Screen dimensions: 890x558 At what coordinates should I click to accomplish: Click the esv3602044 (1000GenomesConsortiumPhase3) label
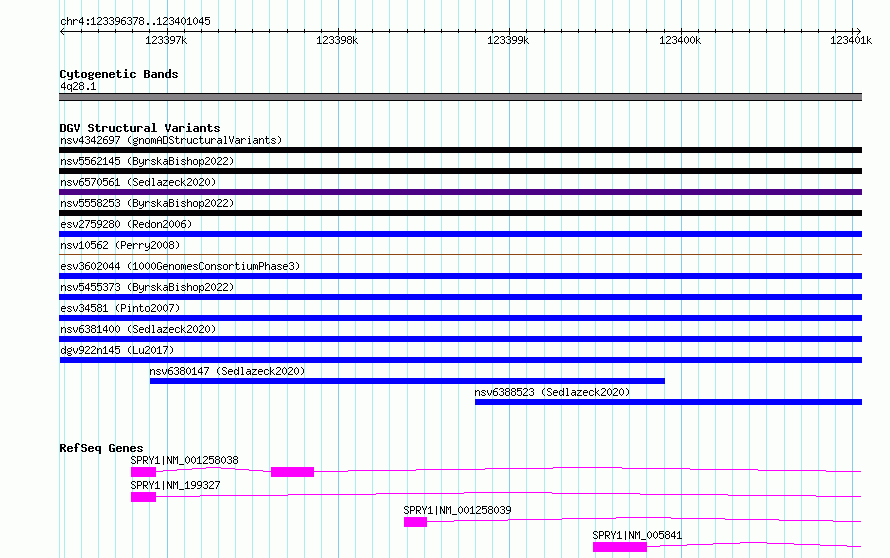click(x=180, y=266)
